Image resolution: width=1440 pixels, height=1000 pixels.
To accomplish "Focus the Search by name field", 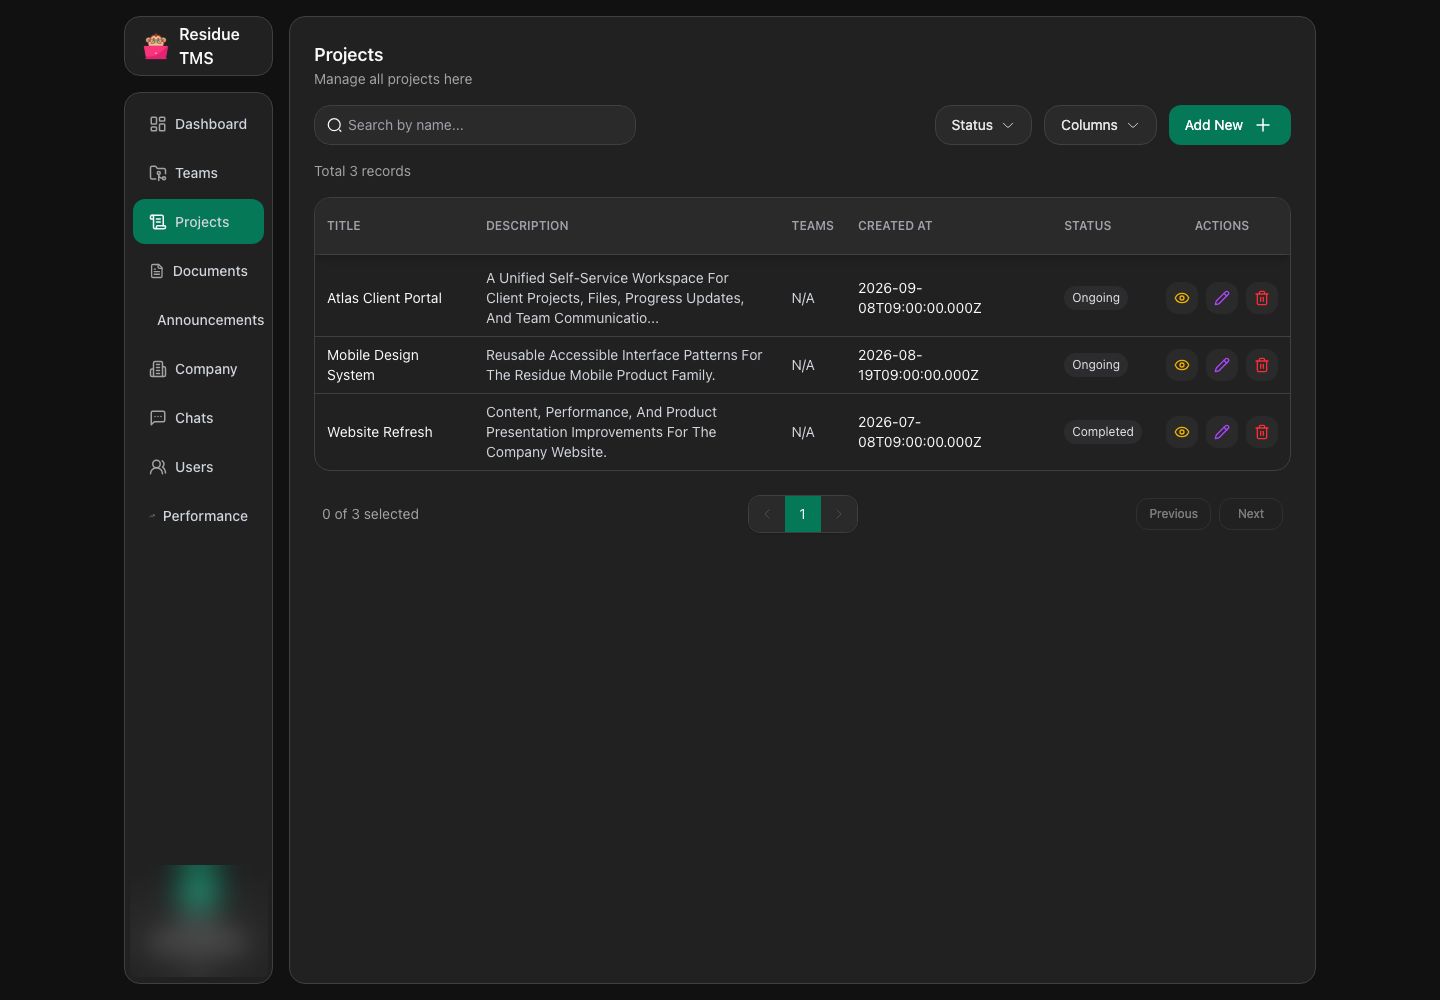I will [475, 125].
